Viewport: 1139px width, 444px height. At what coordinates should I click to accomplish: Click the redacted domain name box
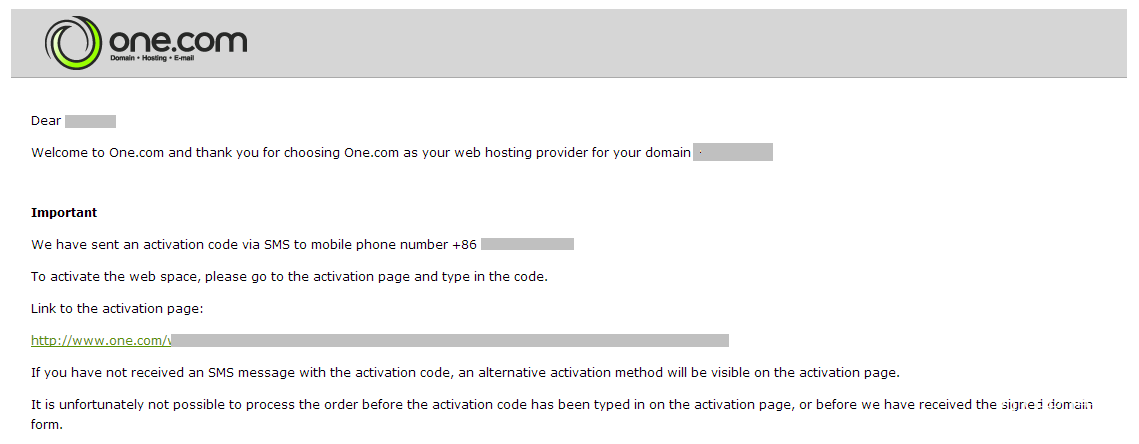(x=733, y=153)
